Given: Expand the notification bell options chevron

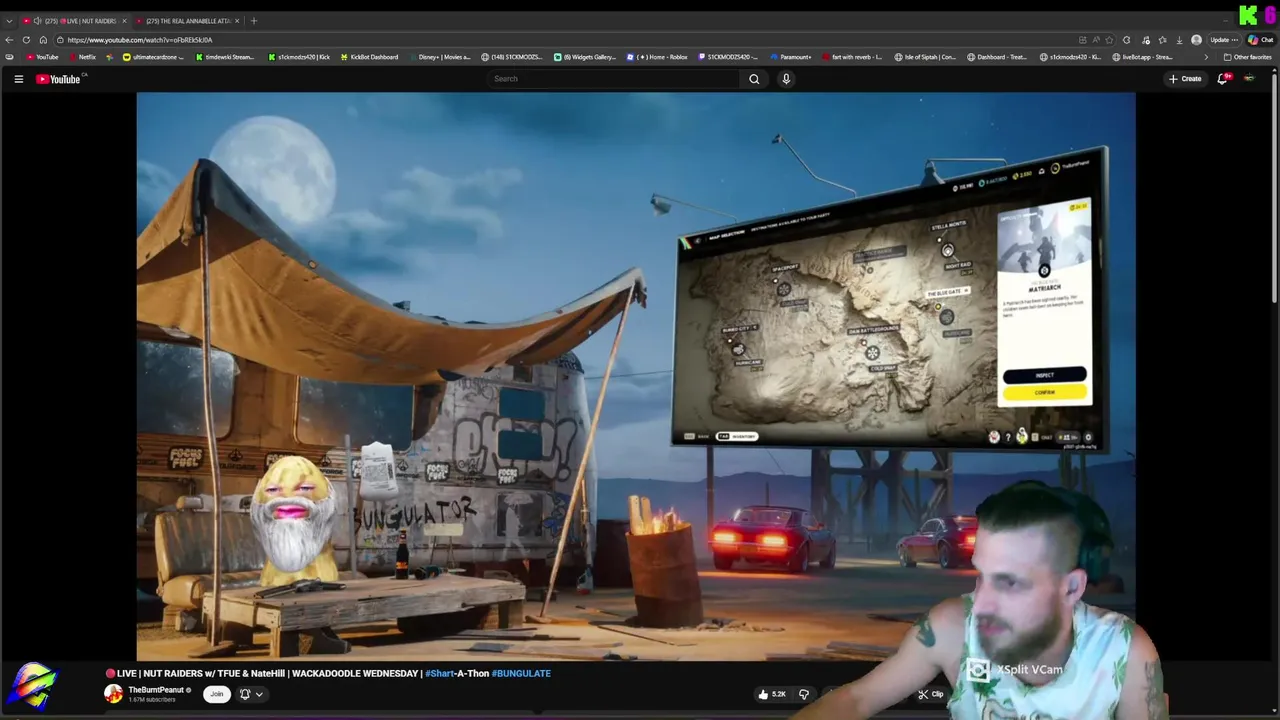Looking at the screenshot, I should click(x=259, y=694).
